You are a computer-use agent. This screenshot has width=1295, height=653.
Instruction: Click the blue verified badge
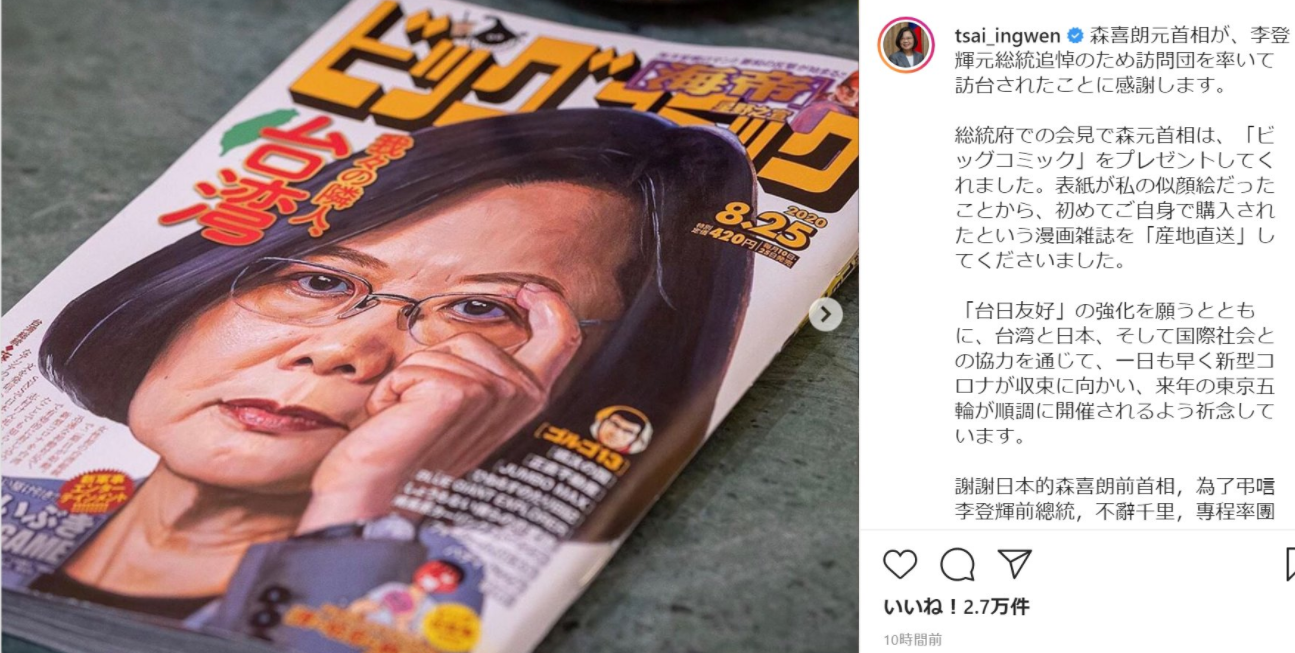(1074, 35)
